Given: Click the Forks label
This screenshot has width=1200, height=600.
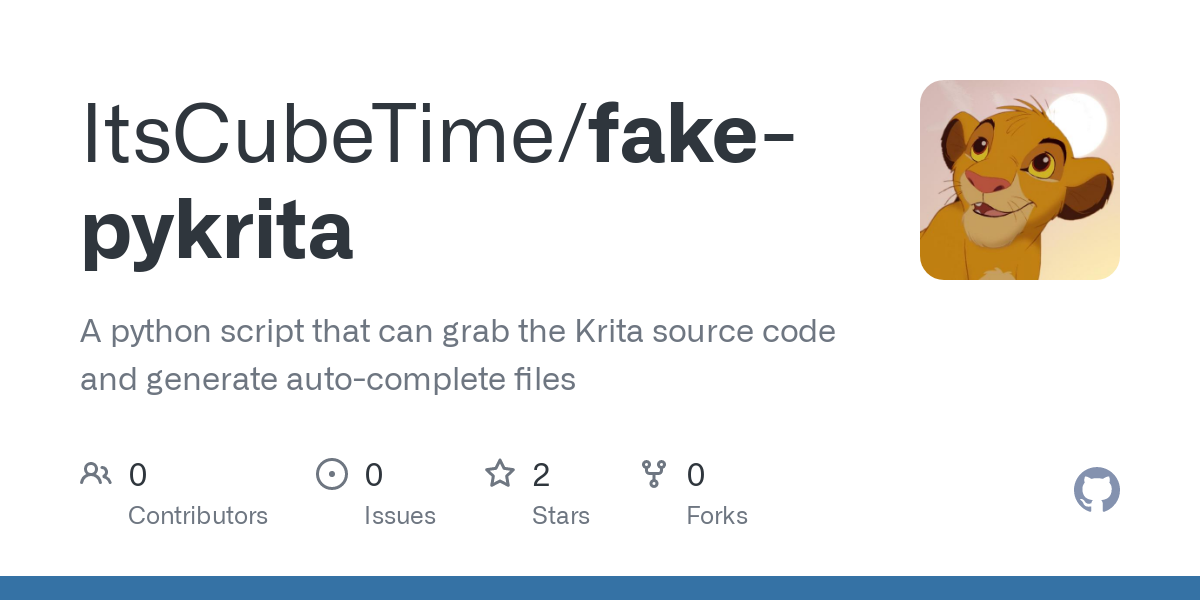Looking at the screenshot, I should 717,516.
